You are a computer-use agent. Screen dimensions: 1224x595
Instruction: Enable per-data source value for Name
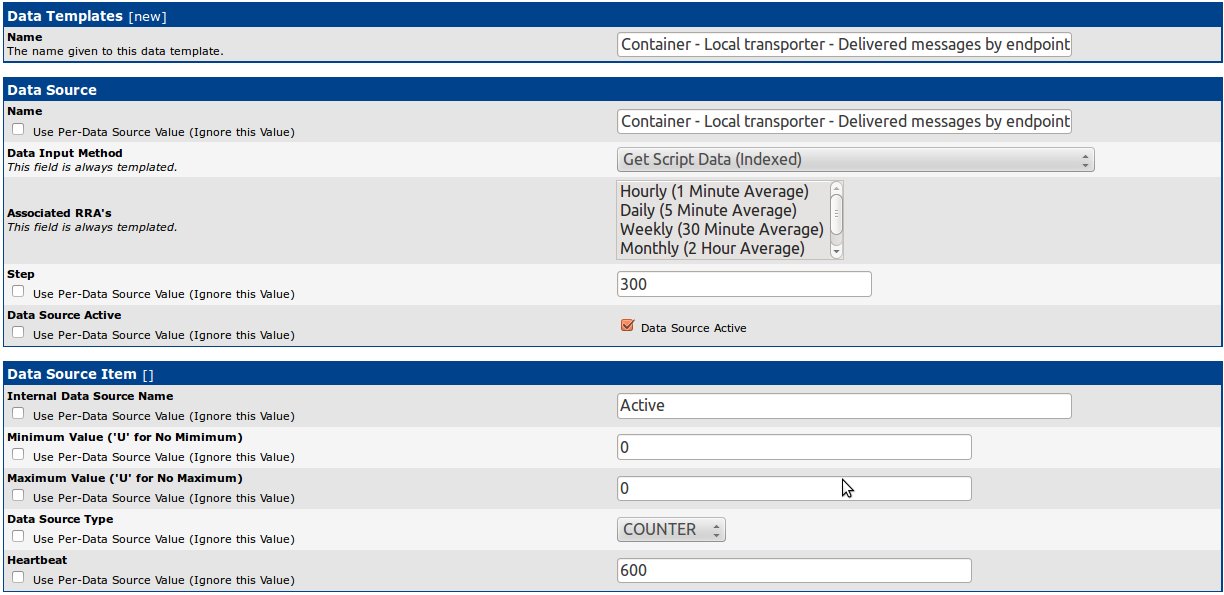(18, 130)
